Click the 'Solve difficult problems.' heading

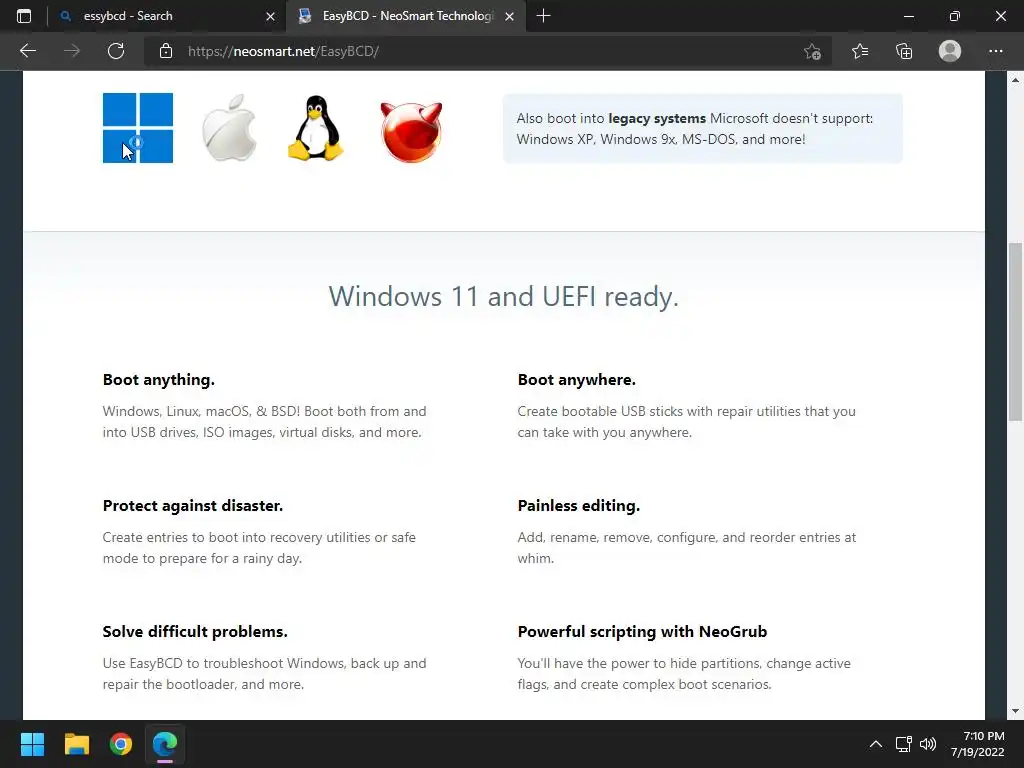195,632
